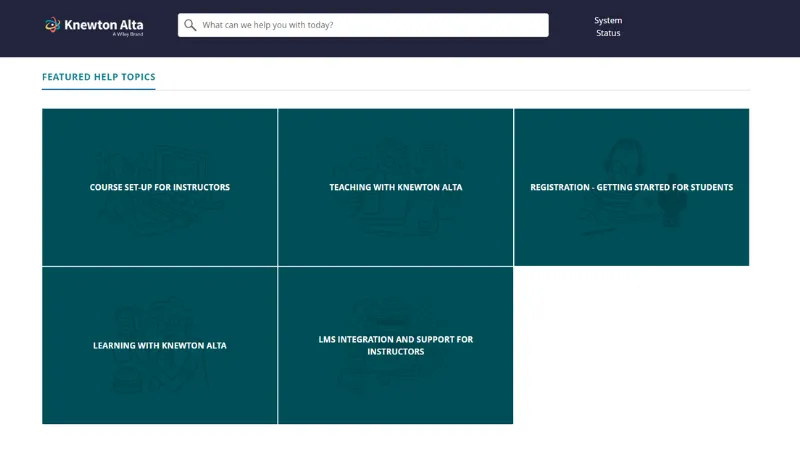Image resolution: width=800 pixels, height=450 pixels.
Task: Click the Knewton Alta brand name text
Action: (103, 23)
